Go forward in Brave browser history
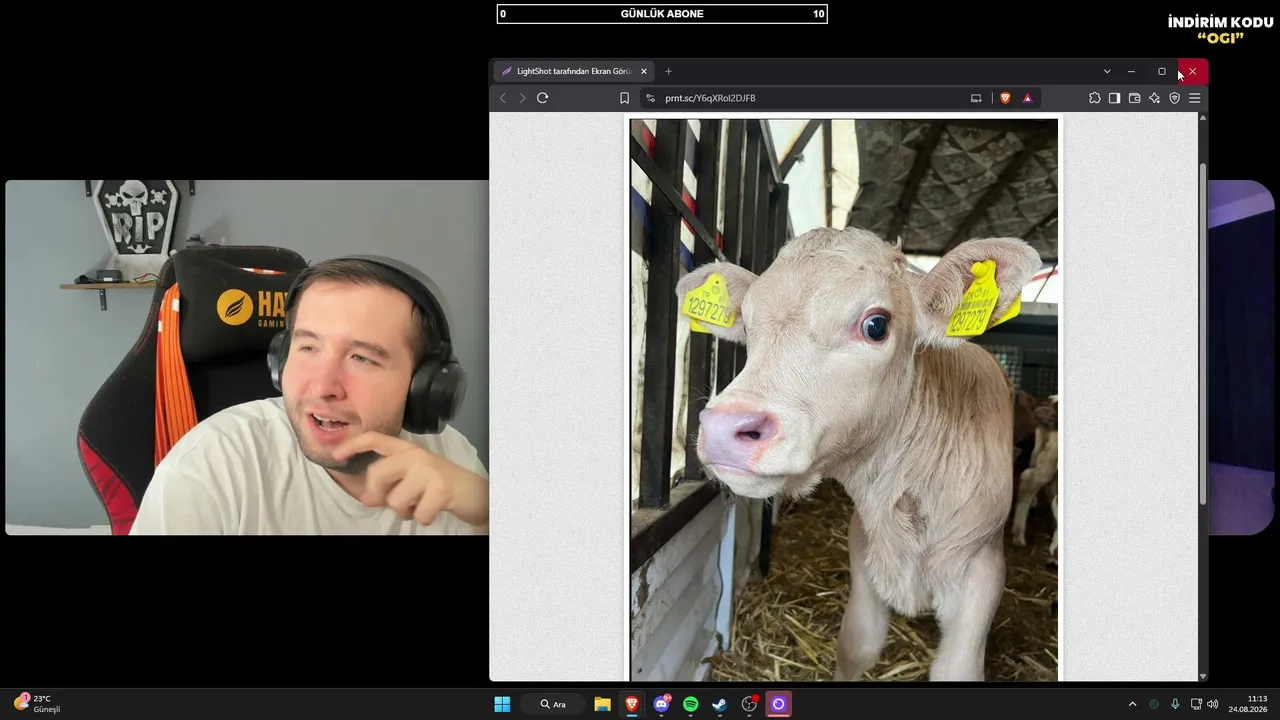 pos(522,98)
